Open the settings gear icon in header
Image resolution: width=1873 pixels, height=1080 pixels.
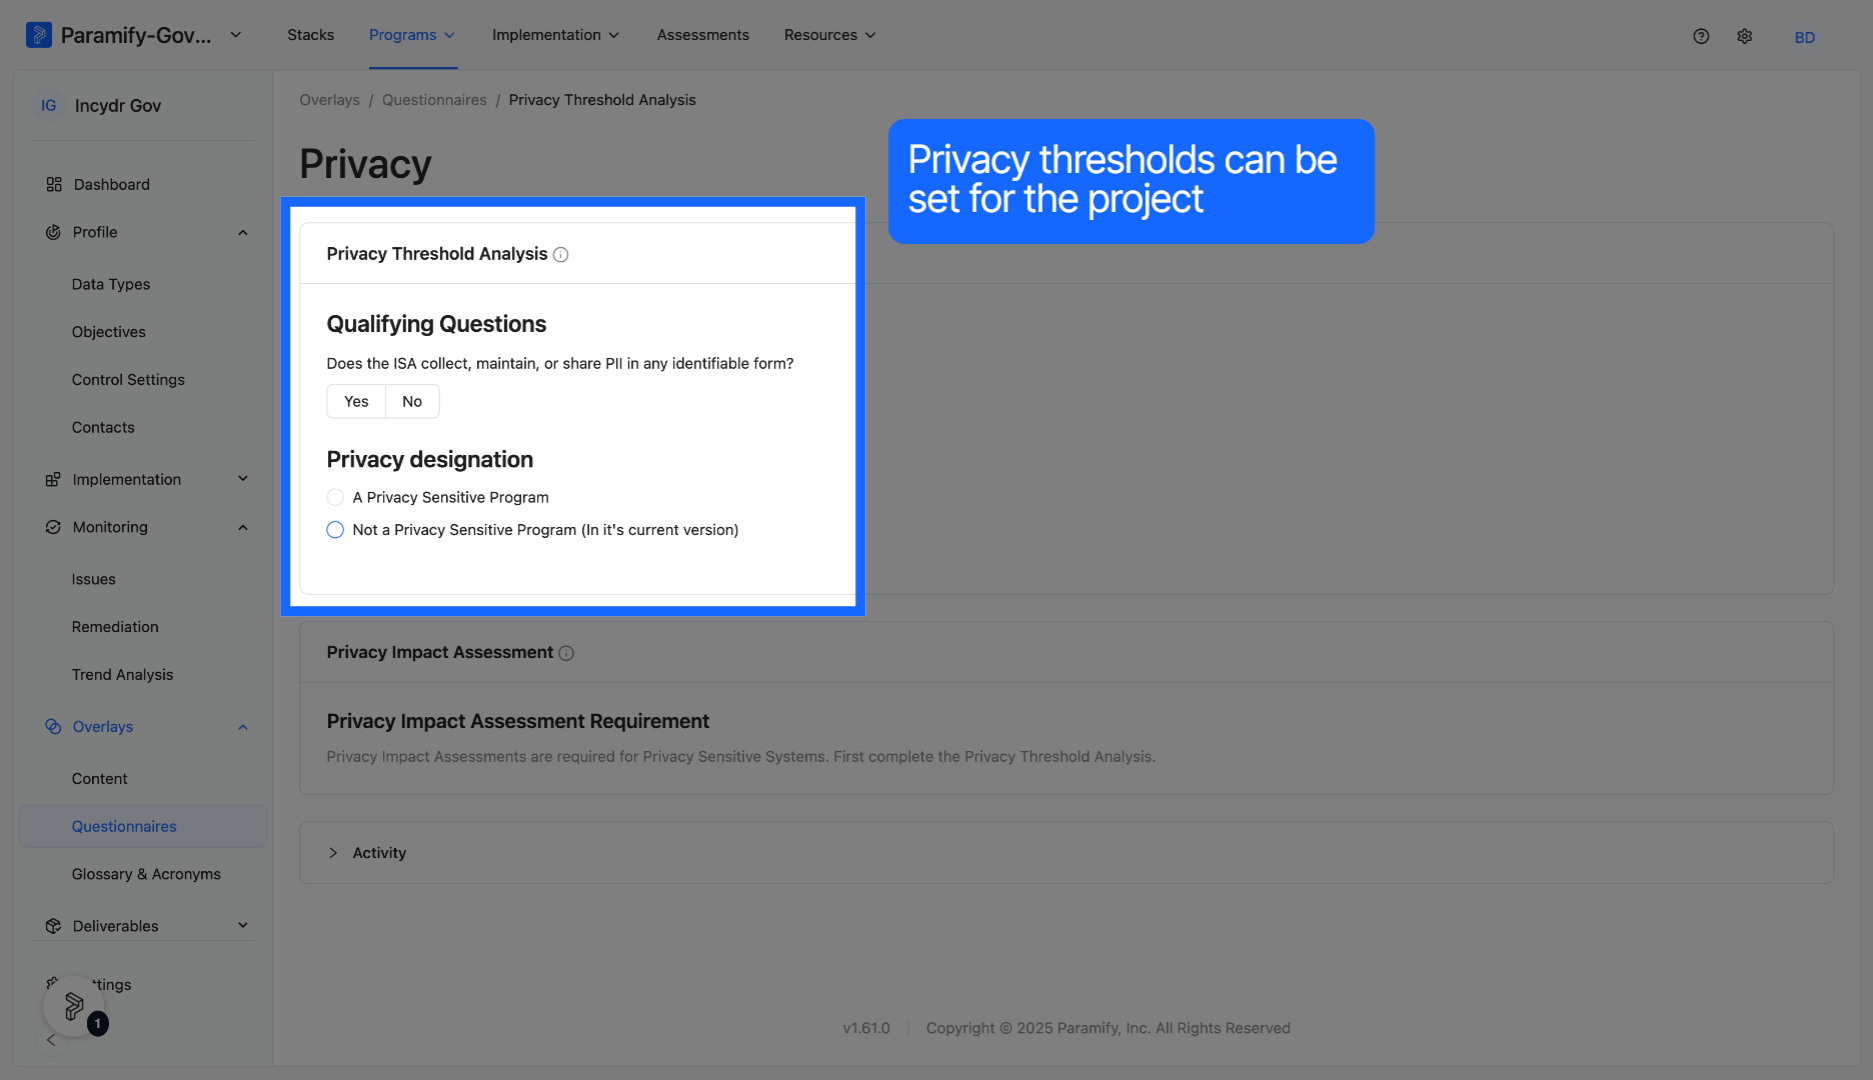click(x=1744, y=36)
